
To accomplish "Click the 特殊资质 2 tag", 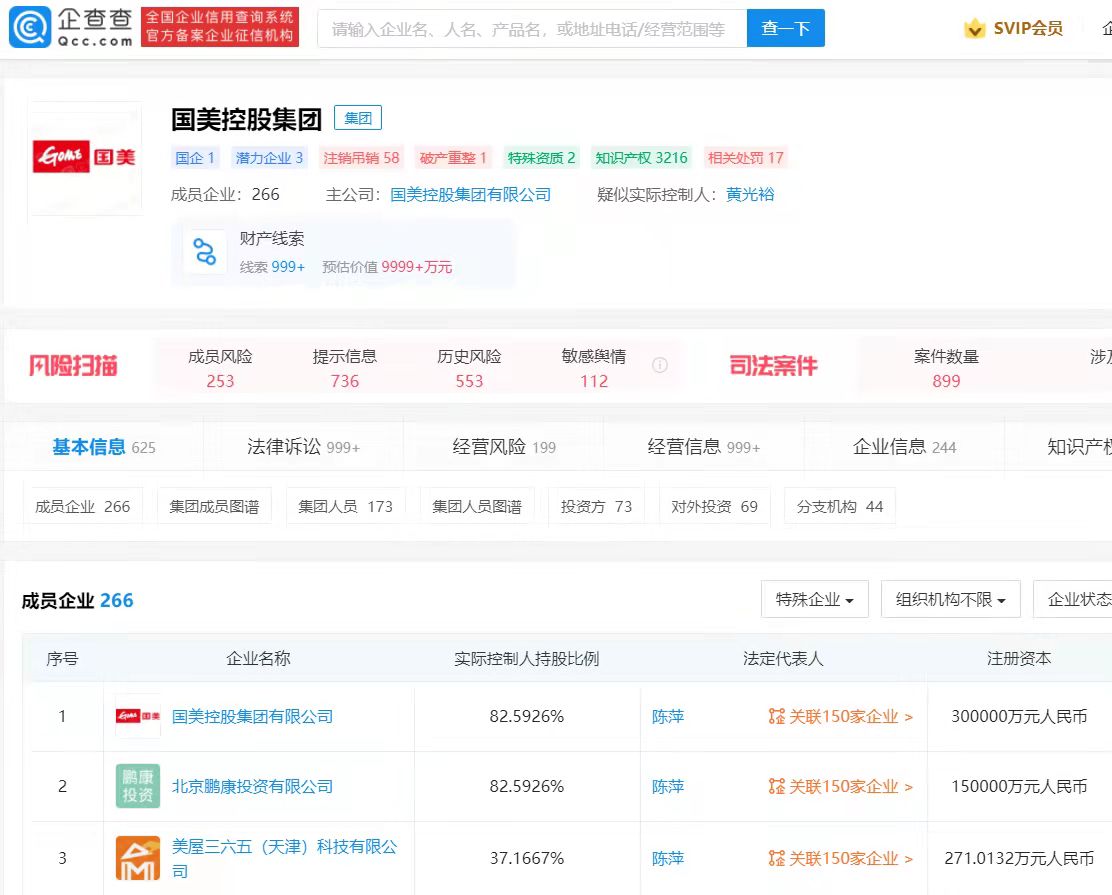I will pyautogui.click(x=541, y=157).
